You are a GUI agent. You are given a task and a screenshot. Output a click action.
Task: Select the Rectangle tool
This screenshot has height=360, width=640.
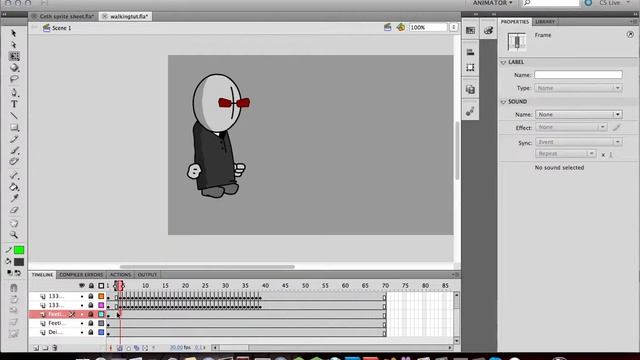pyautogui.click(x=14, y=127)
